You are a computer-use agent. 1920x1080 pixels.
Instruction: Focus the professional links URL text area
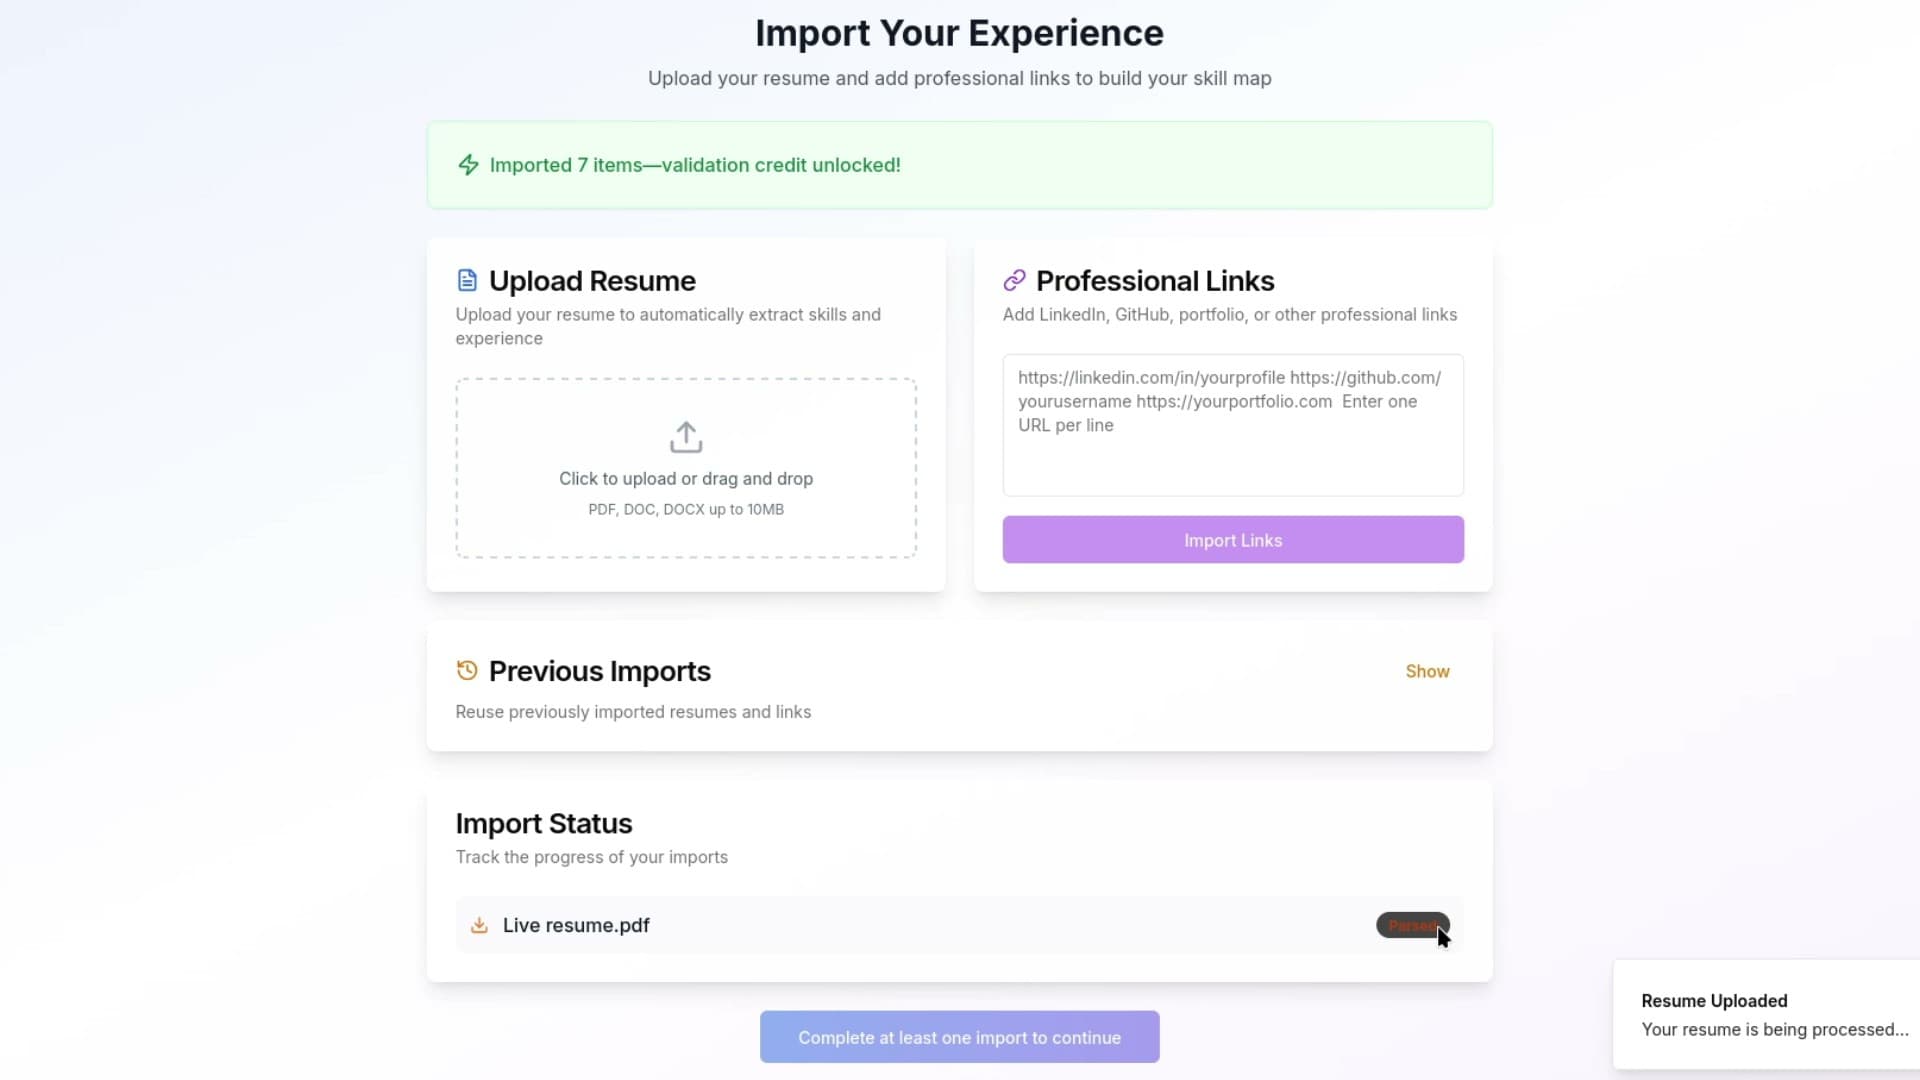coord(1233,425)
